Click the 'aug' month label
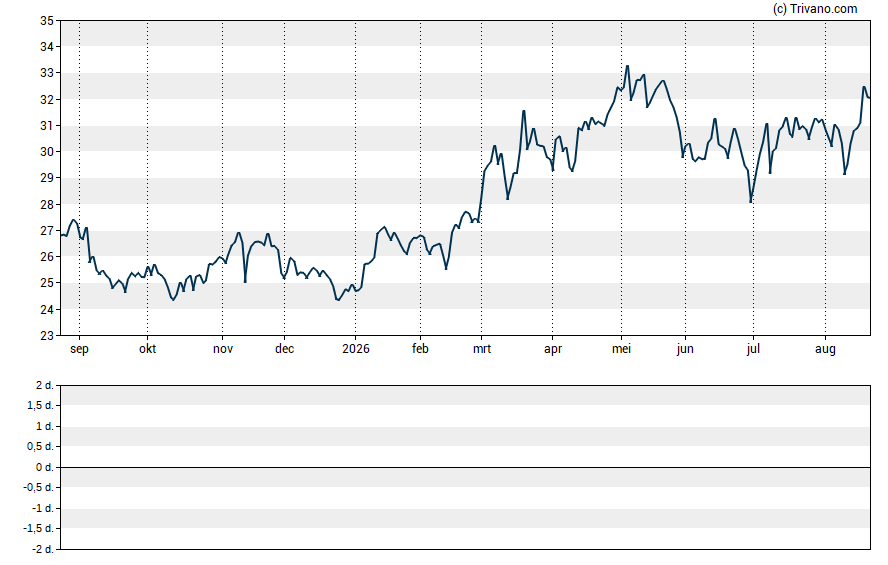 pos(825,349)
